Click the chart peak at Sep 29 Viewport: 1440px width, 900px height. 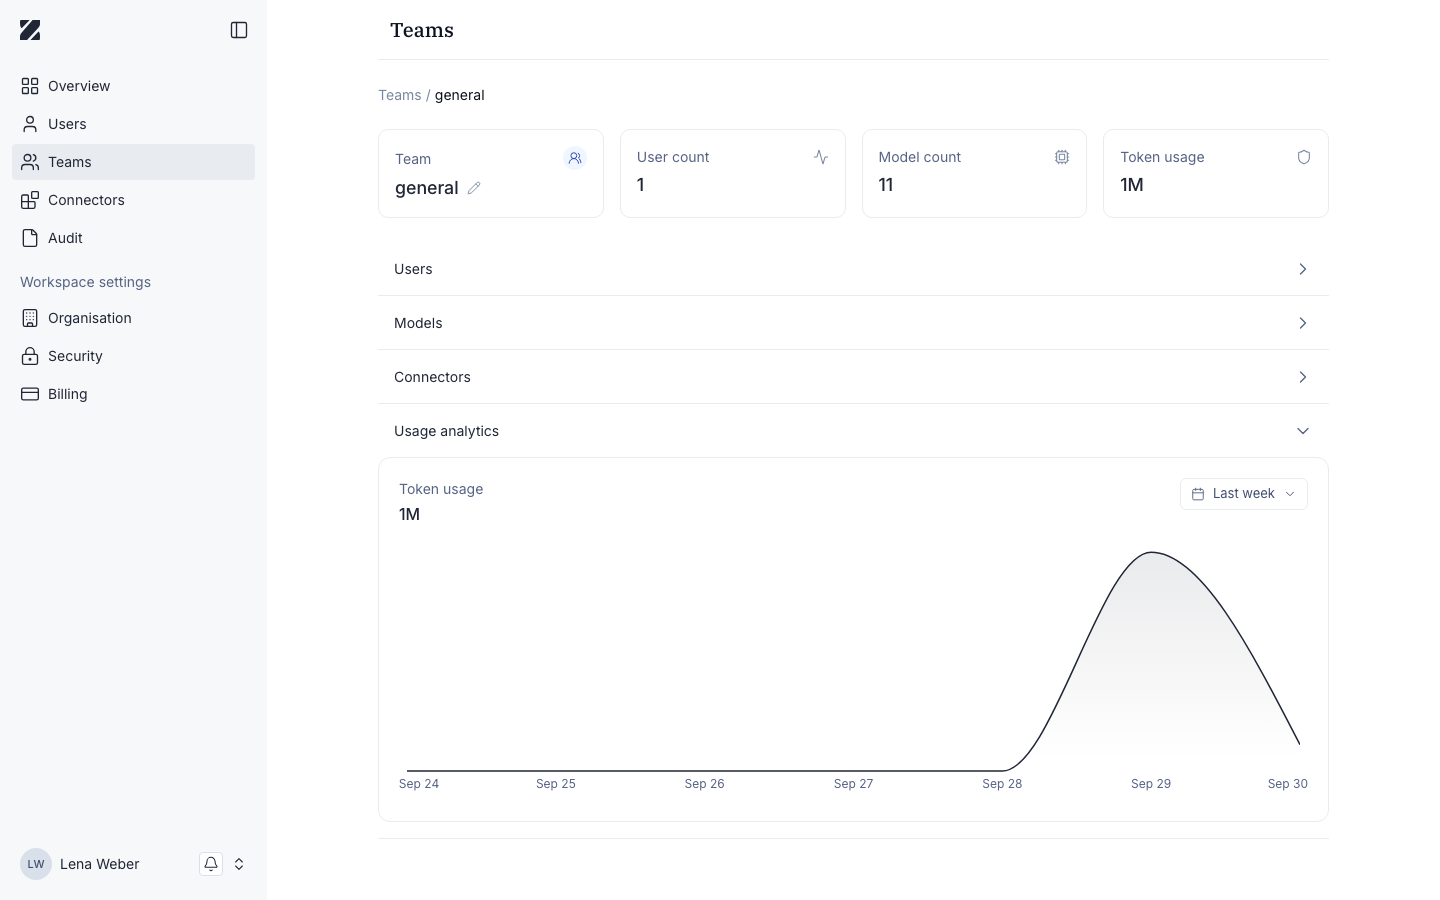(x=1152, y=552)
